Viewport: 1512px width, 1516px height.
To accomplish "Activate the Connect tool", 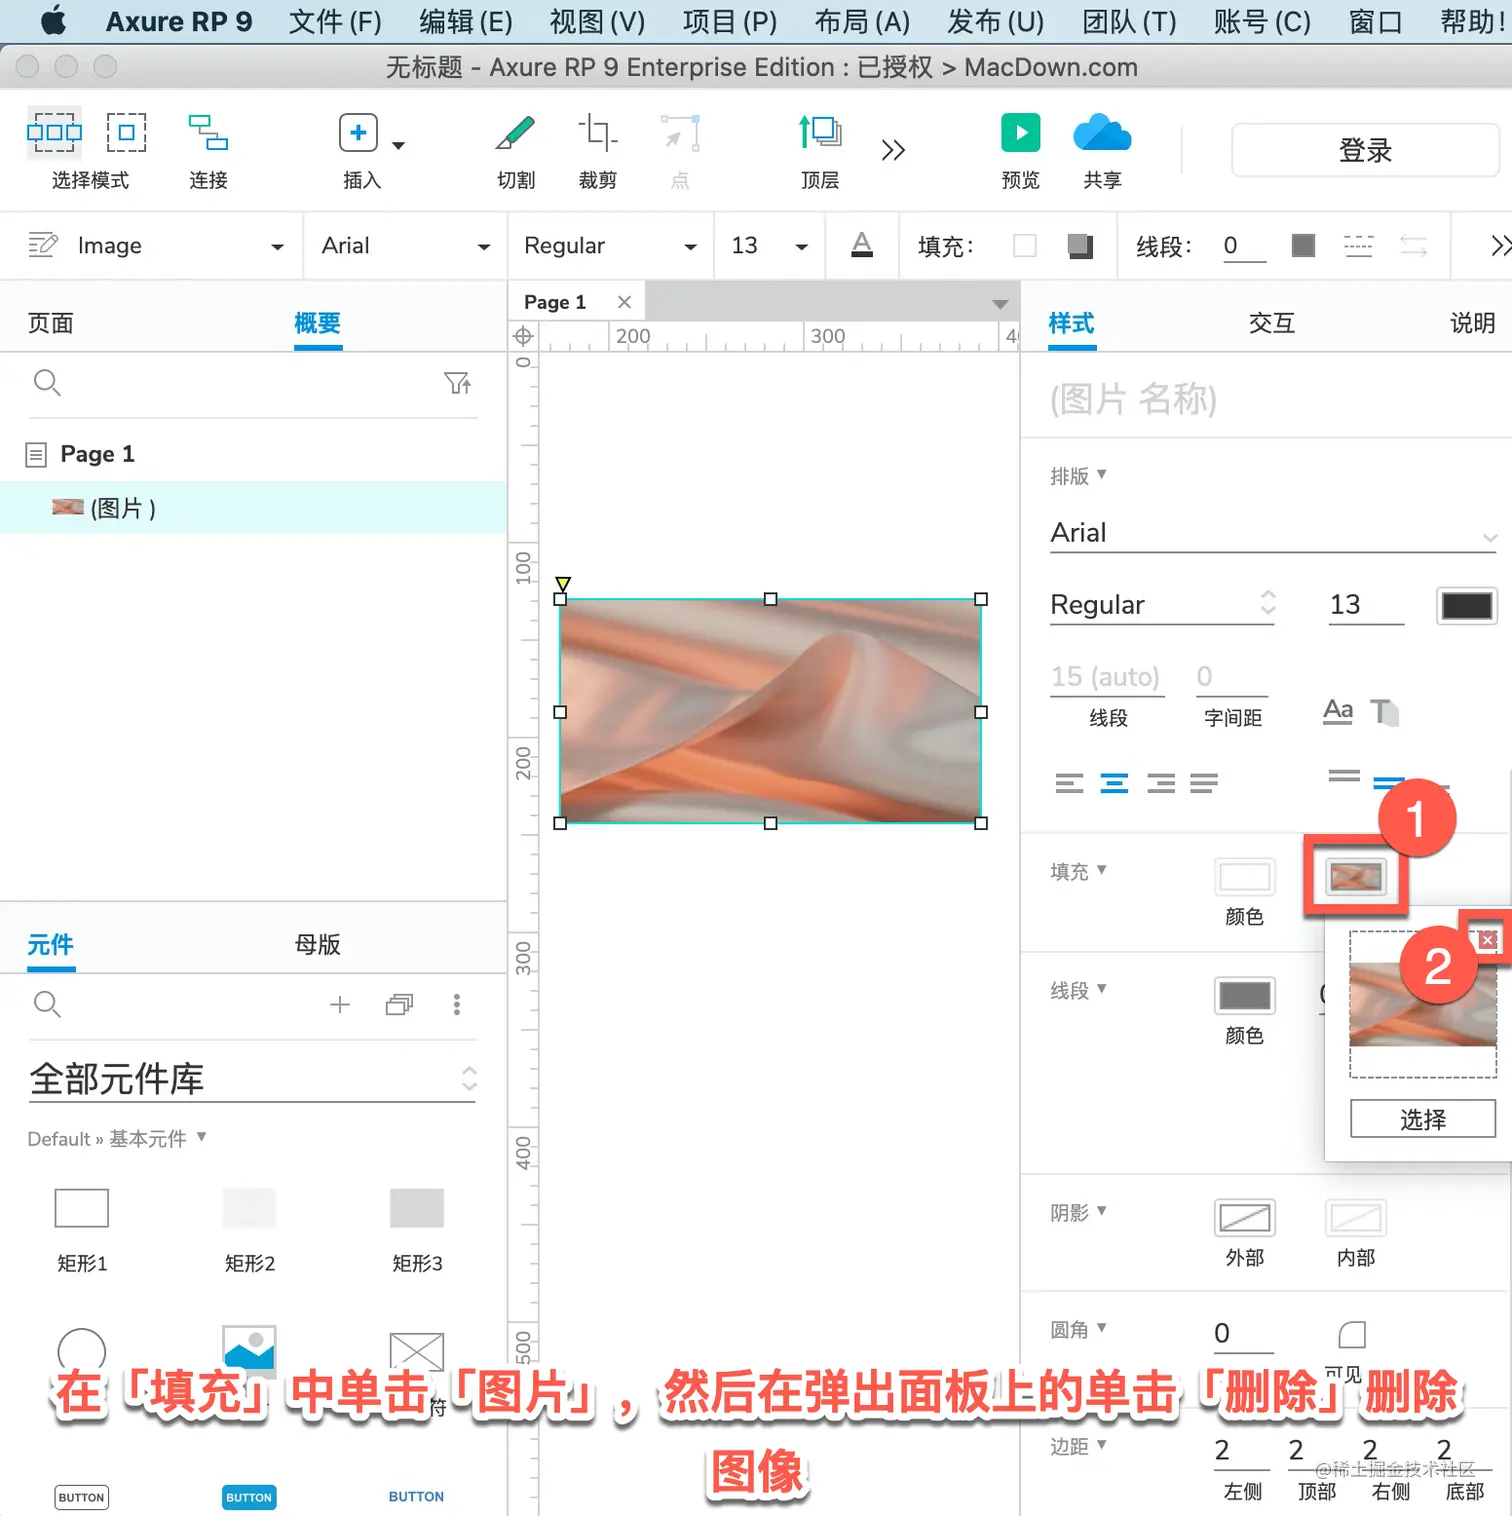I will tap(208, 132).
